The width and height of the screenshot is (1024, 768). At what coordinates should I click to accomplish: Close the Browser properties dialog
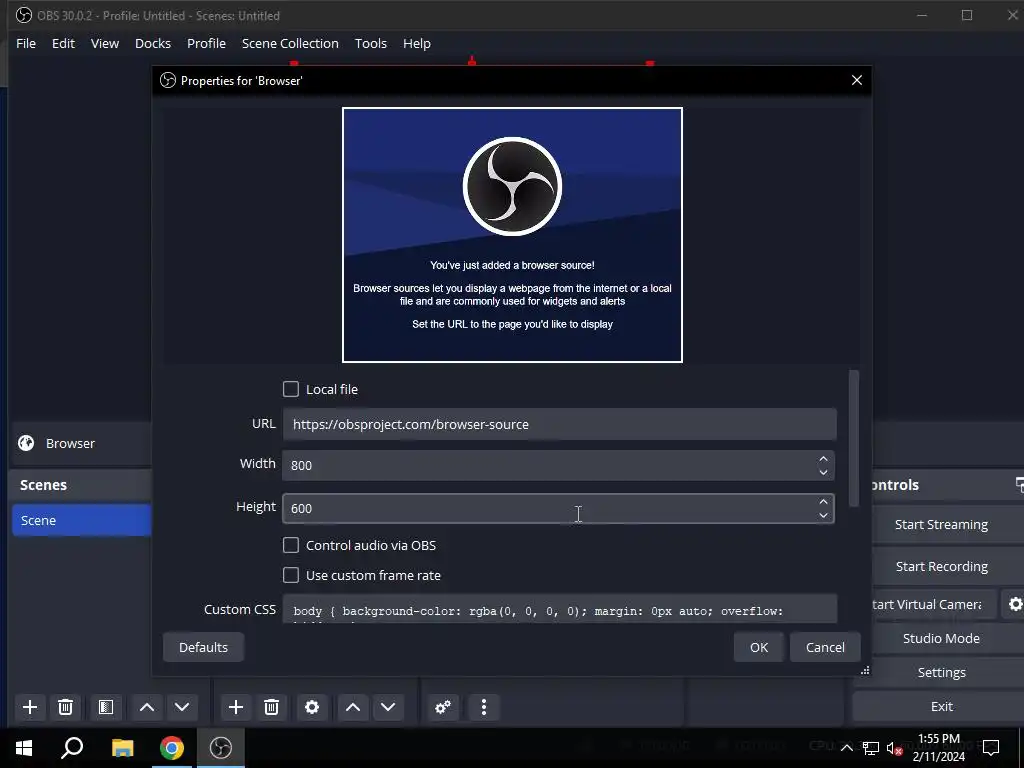click(857, 80)
